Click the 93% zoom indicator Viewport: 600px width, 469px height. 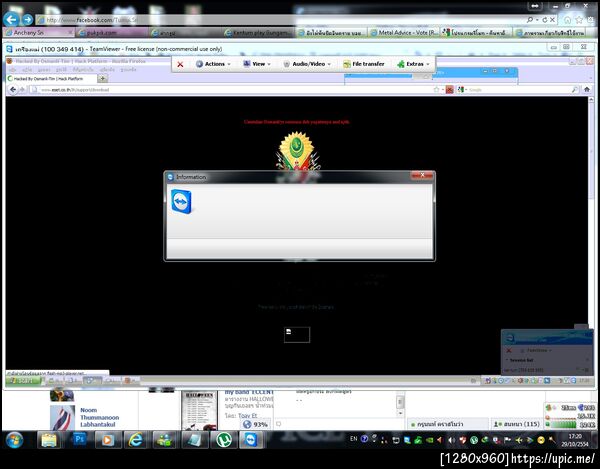point(255,424)
